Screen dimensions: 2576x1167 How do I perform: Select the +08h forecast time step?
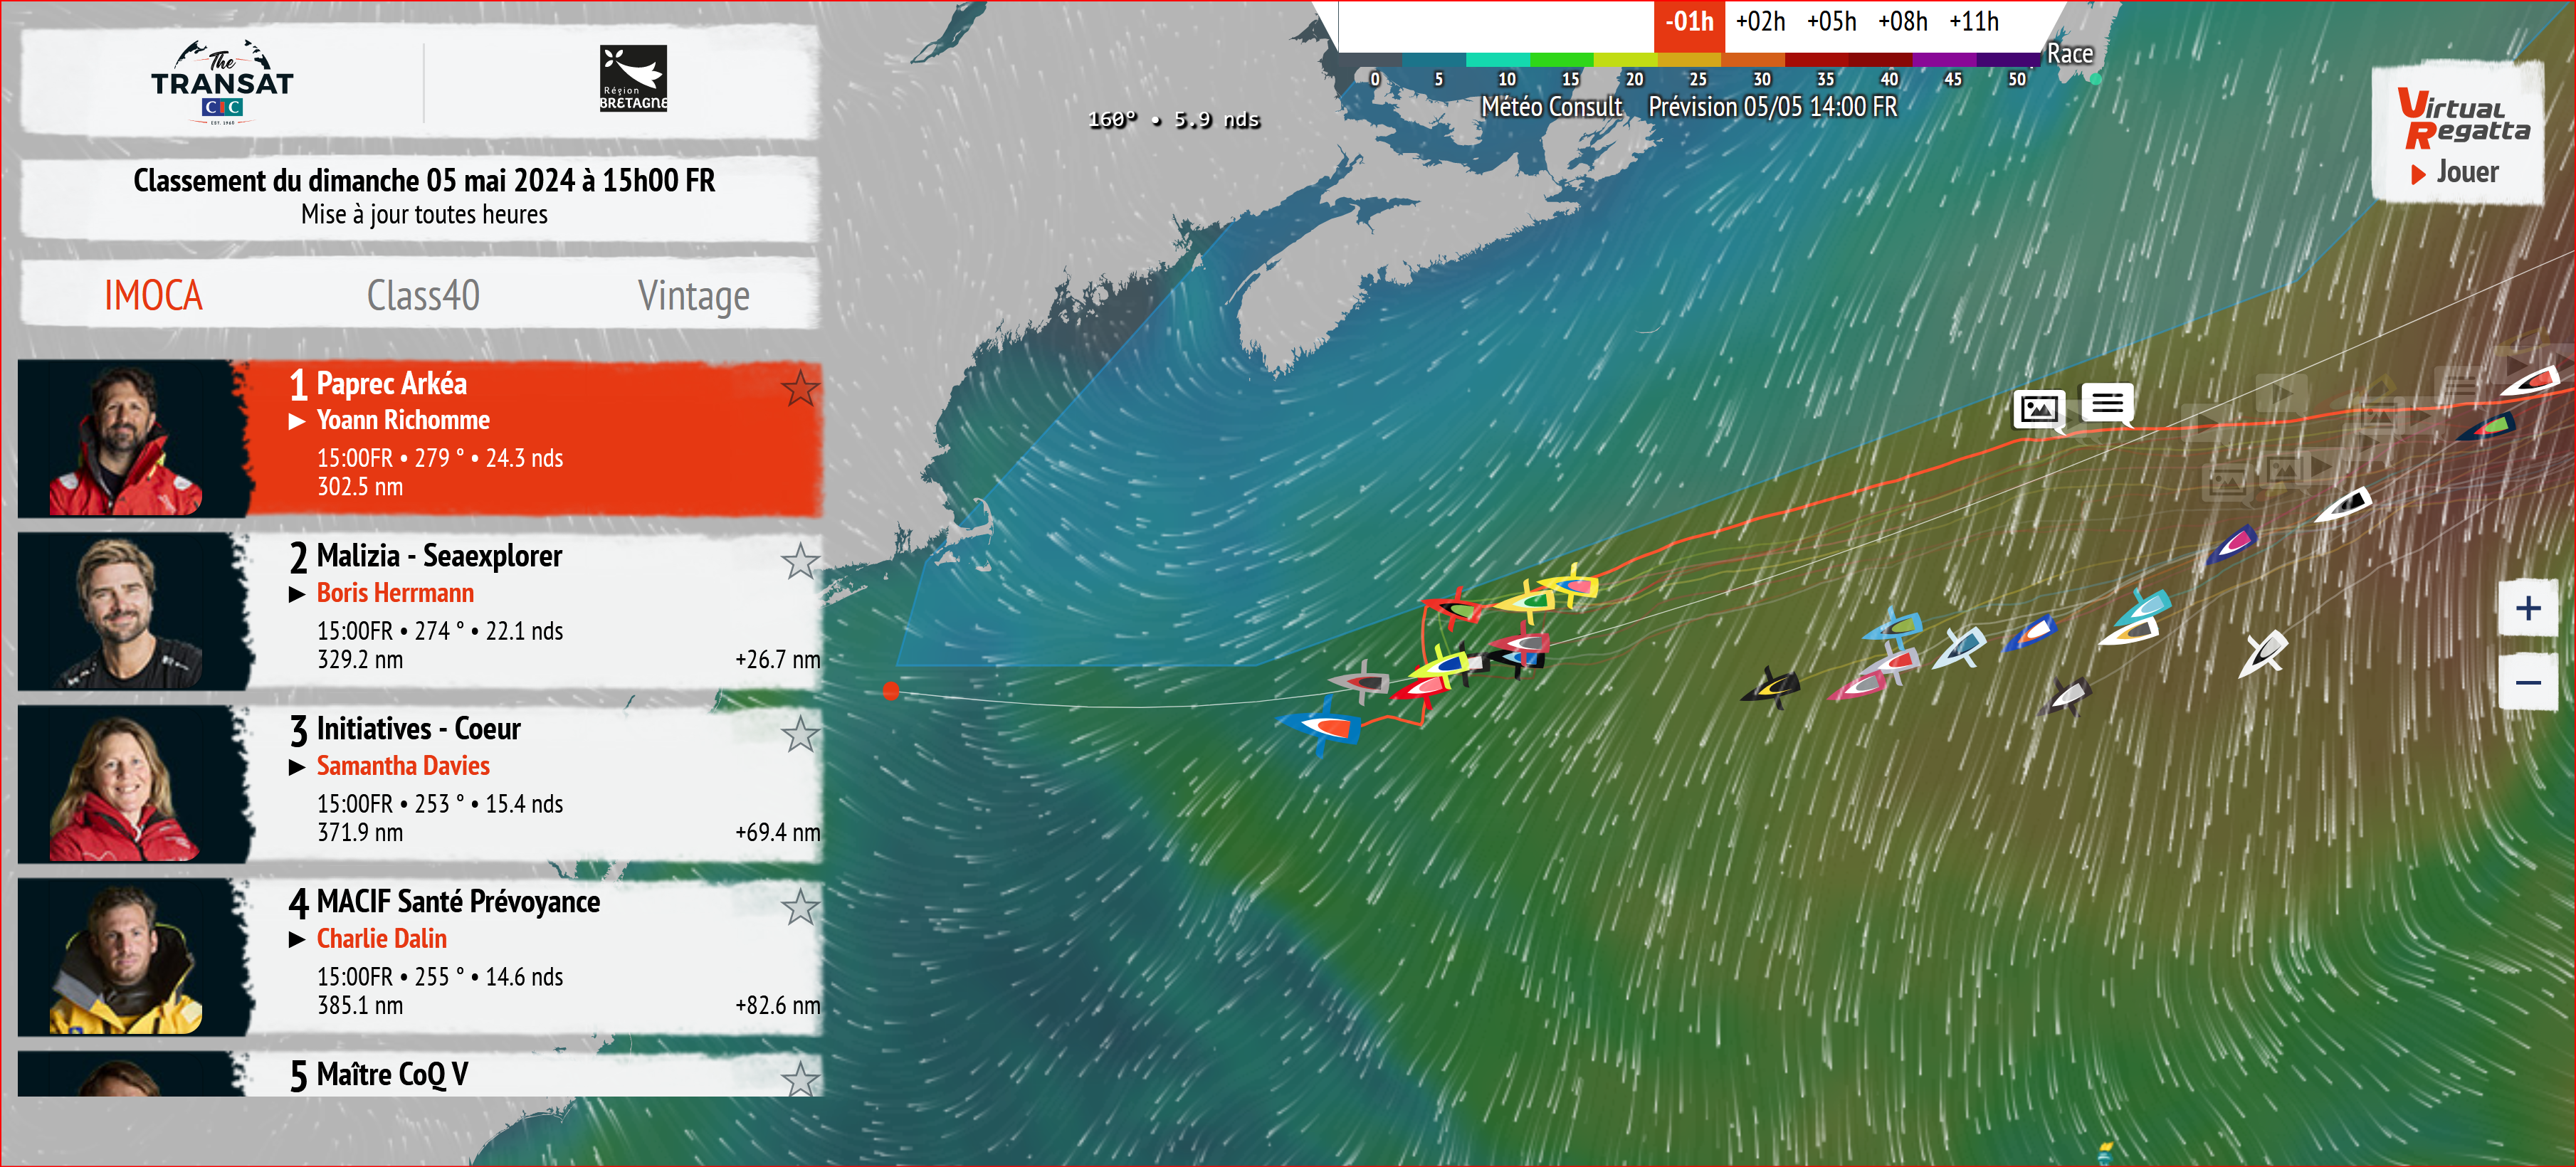1902,21
